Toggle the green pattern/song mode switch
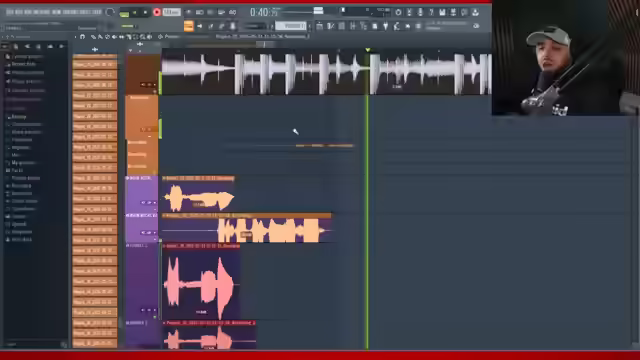Viewport: 640px width, 360px height. click(124, 14)
